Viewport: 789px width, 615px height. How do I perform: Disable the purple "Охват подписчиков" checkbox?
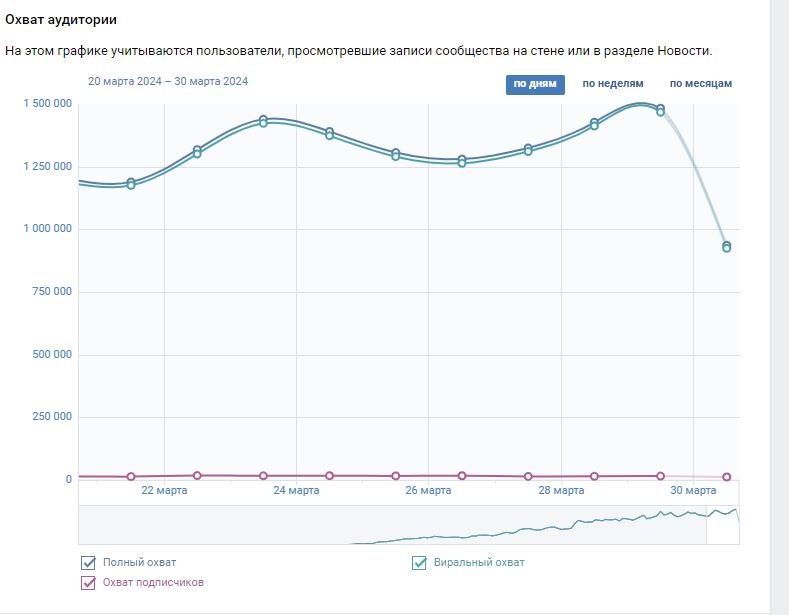tap(88, 582)
